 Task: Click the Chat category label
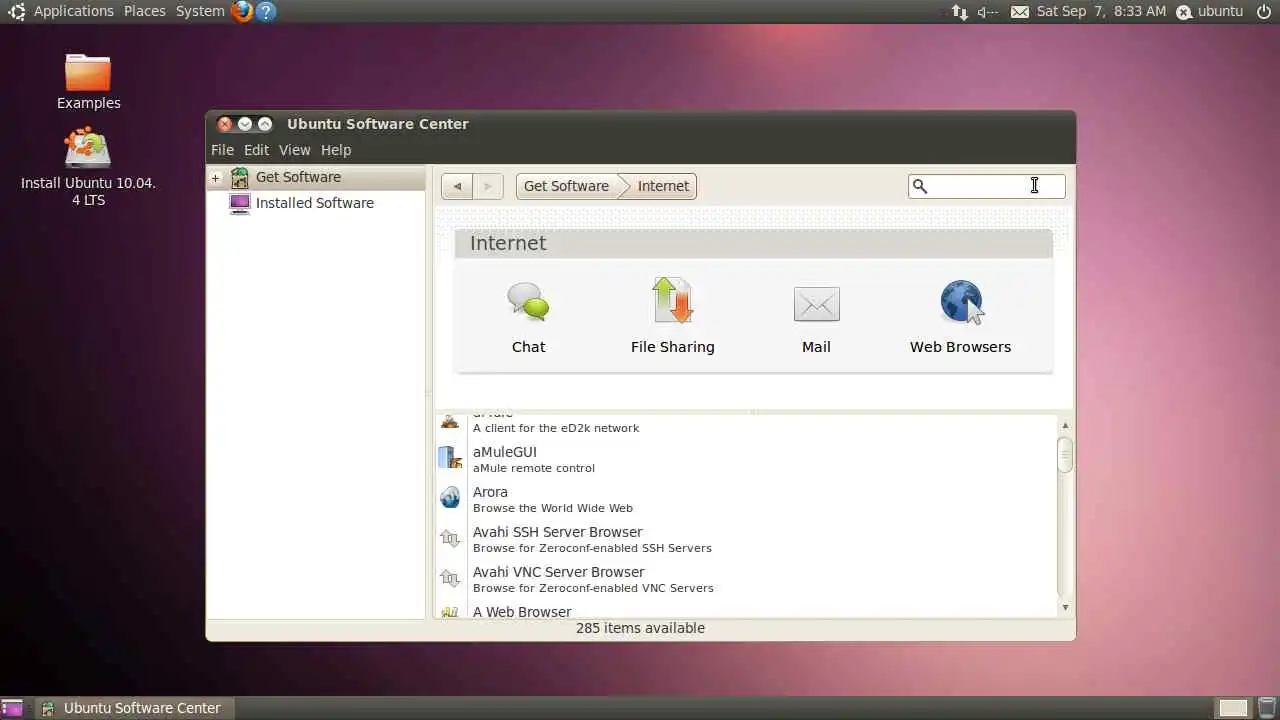(528, 347)
